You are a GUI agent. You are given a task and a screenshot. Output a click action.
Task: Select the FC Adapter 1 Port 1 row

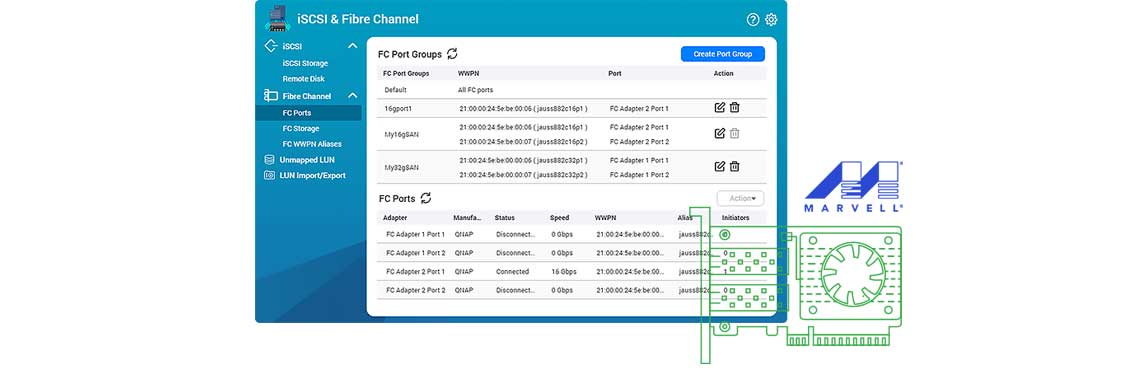point(571,235)
